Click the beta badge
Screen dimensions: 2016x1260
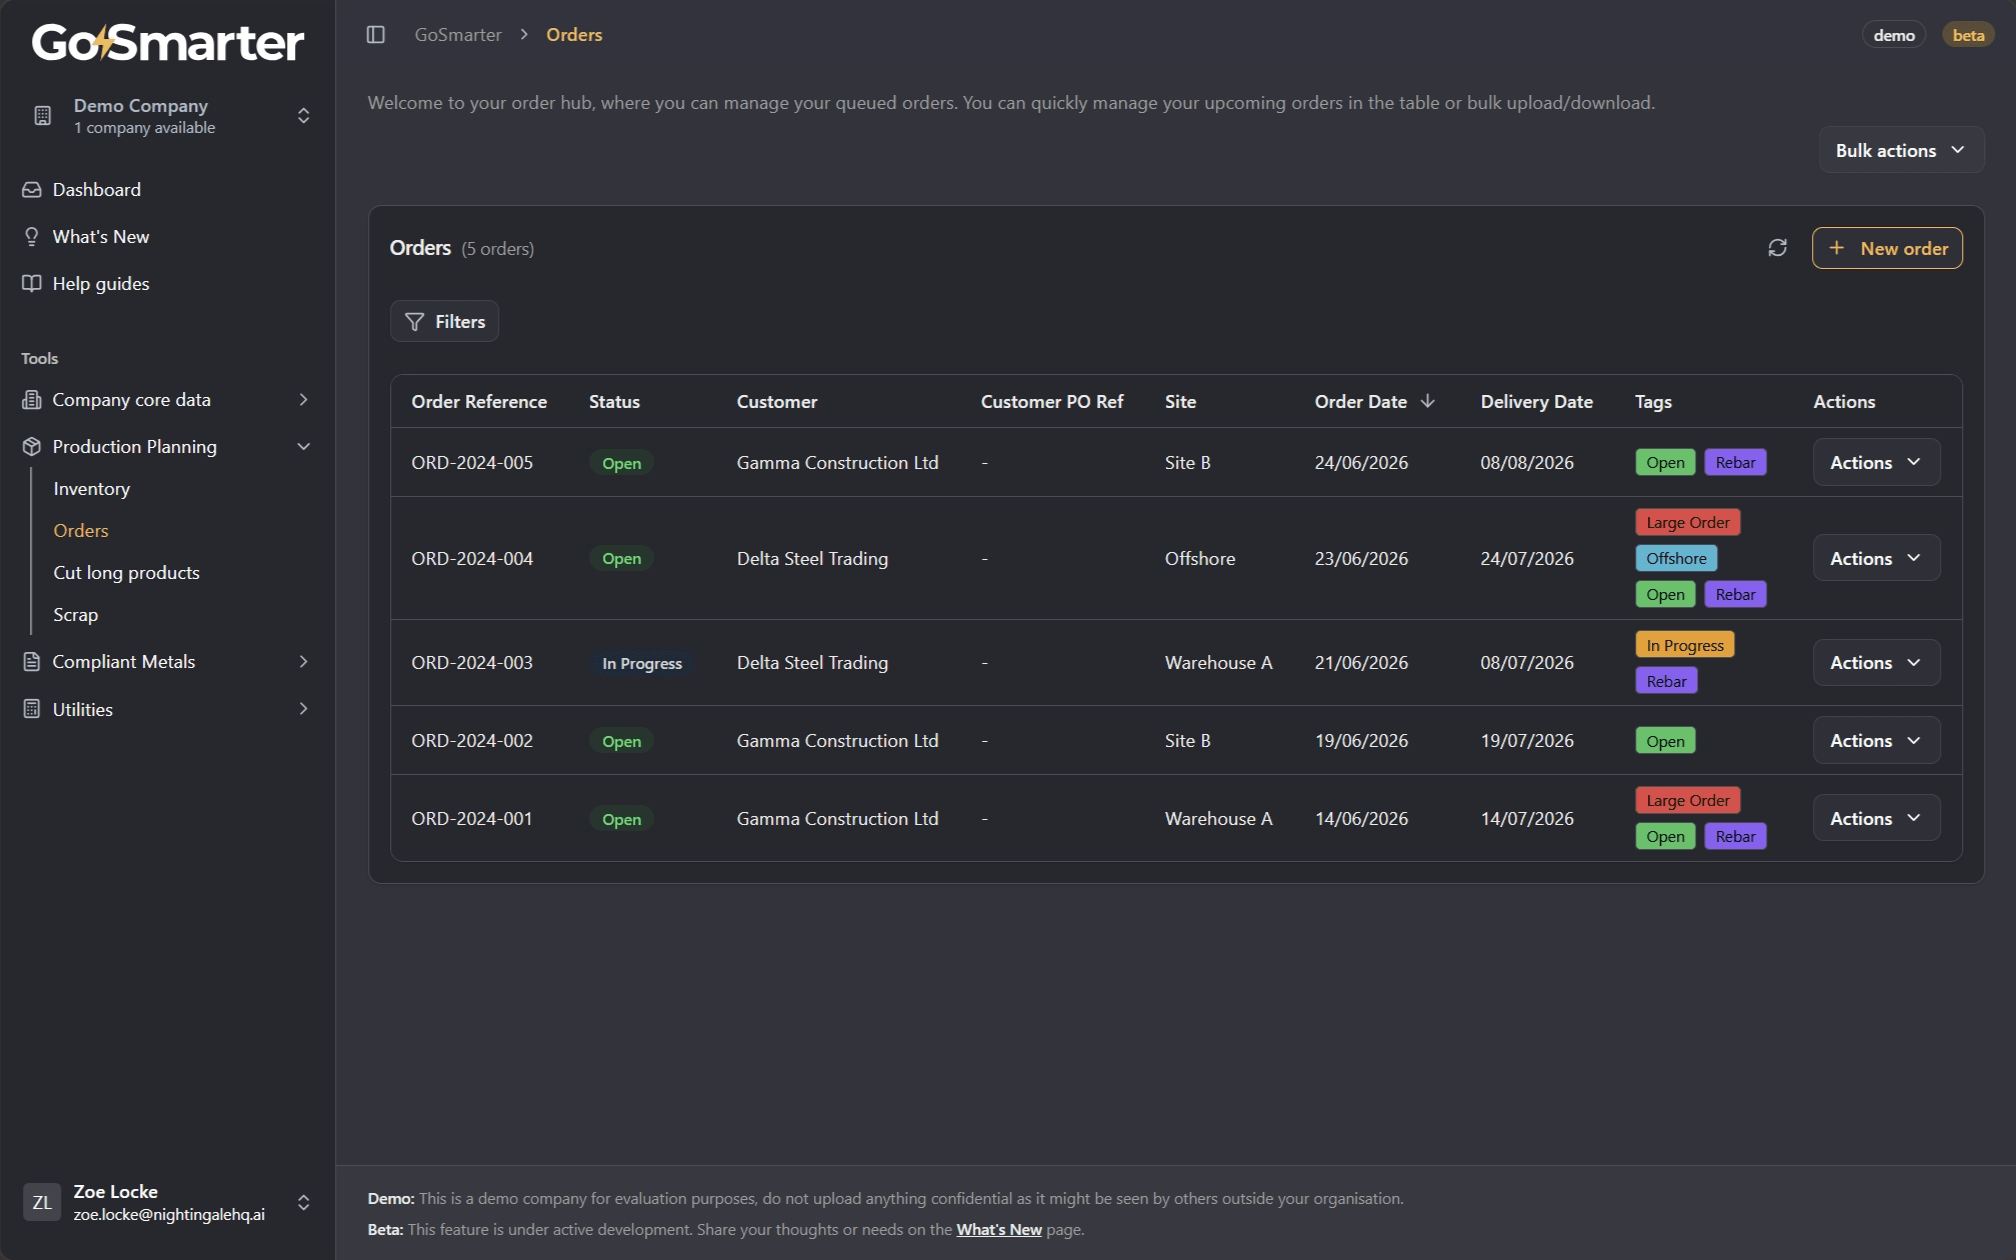click(x=1968, y=35)
